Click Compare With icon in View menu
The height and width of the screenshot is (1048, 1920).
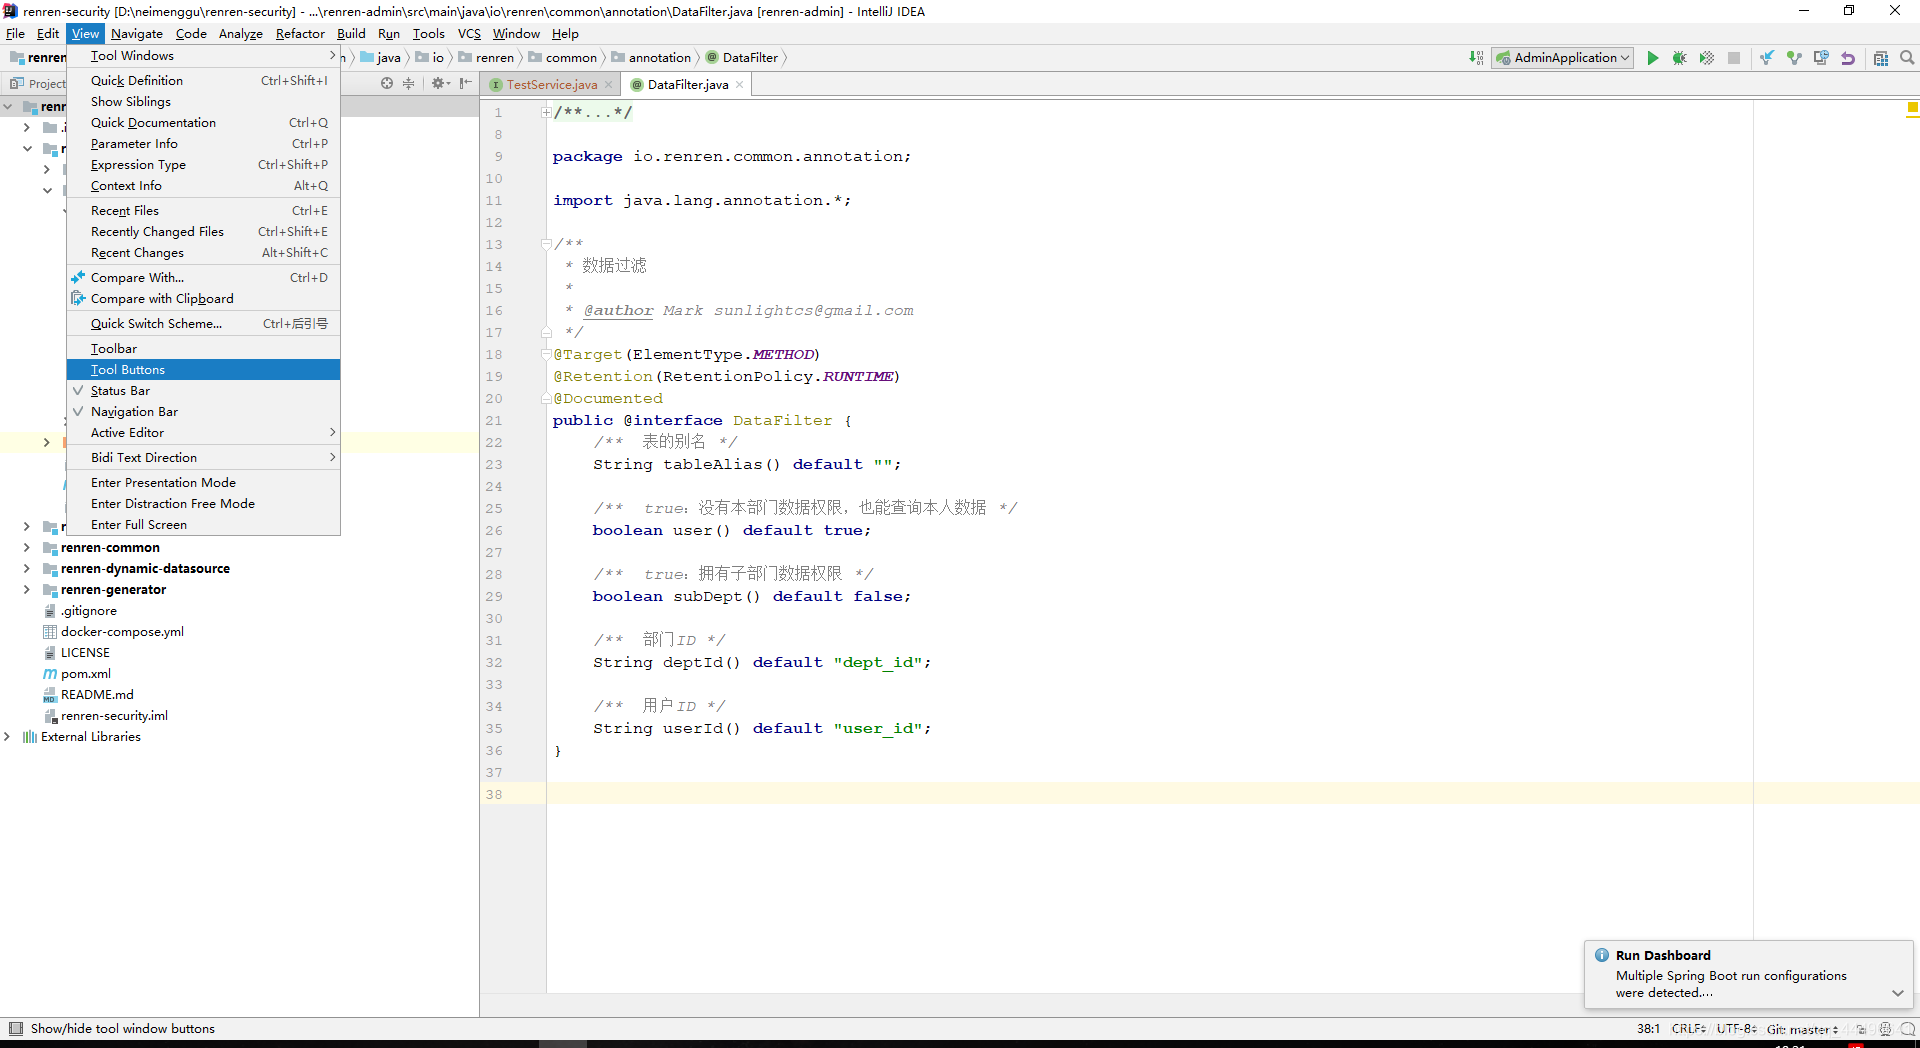pyautogui.click(x=78, y=277)
